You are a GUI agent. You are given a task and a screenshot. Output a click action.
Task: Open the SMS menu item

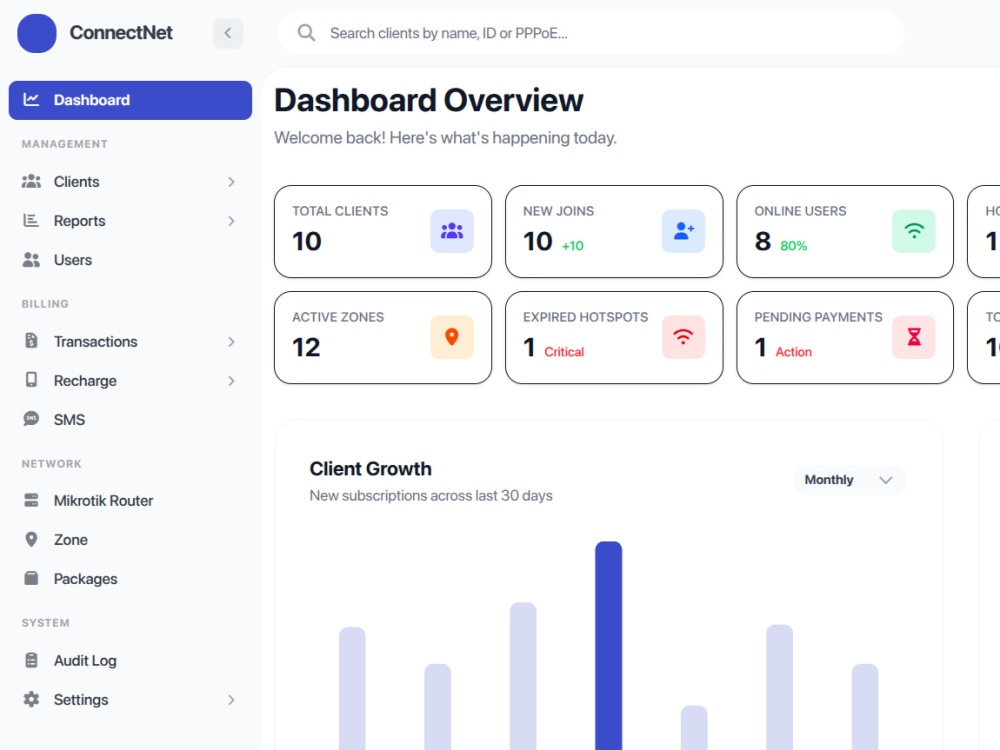tap(130, 420)
